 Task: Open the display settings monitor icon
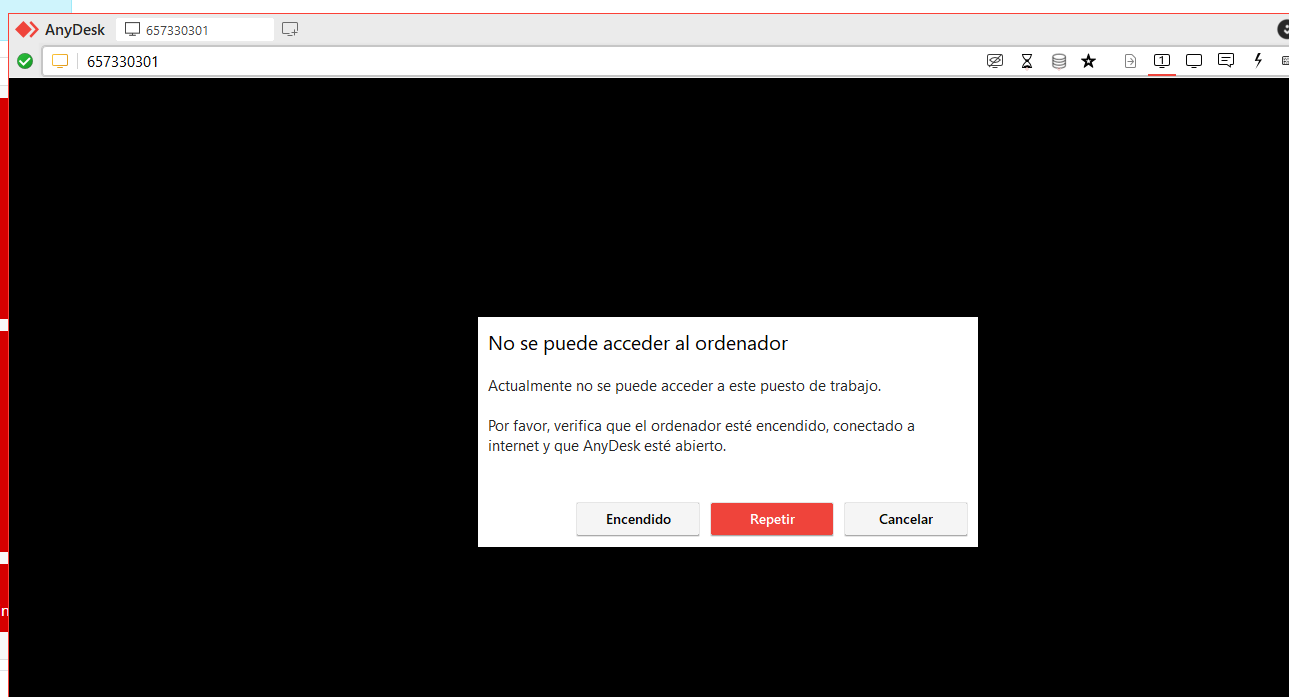(1193, 61)
